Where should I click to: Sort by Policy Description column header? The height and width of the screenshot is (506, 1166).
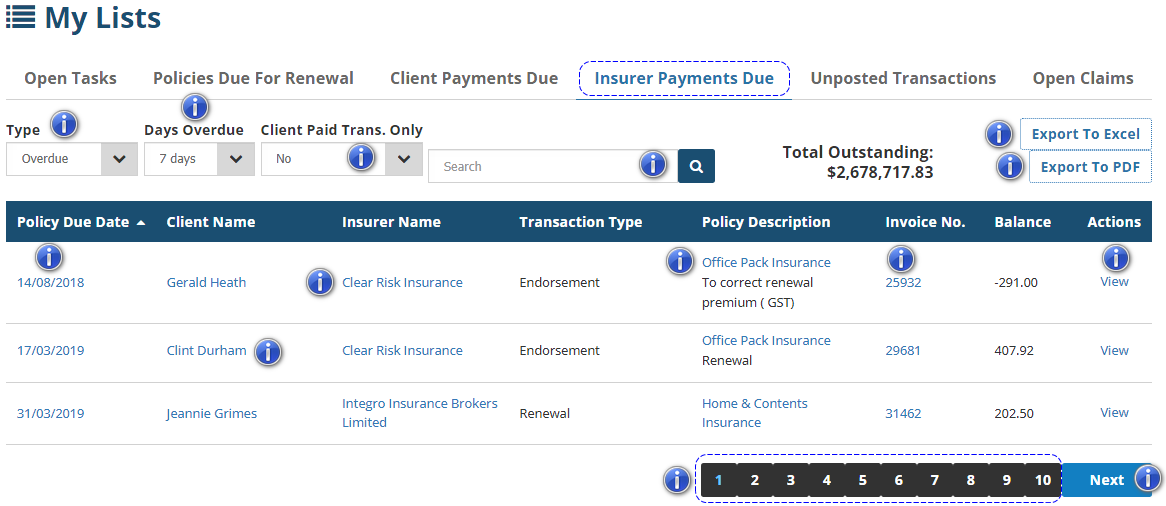766,222
